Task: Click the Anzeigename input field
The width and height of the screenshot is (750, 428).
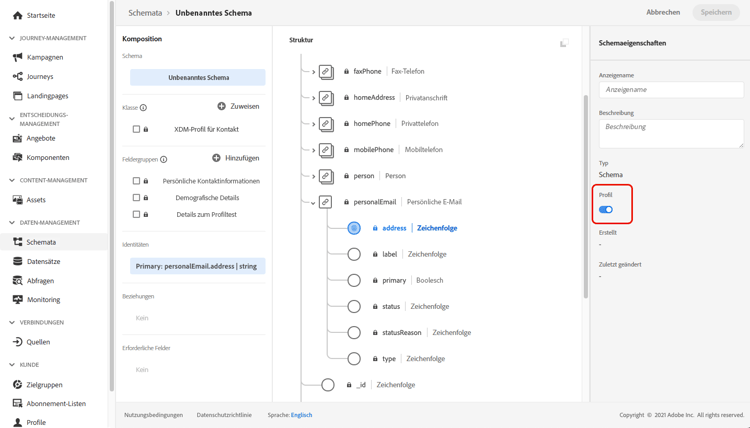Action: 671,90
